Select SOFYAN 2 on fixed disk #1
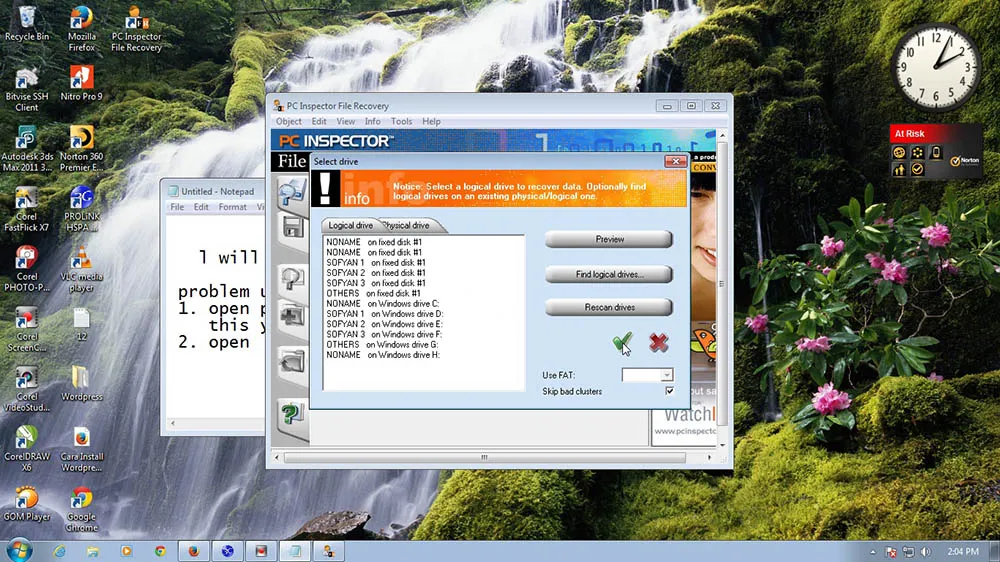This screenshot has width=1000, height=562. click(x=376, y=272)
